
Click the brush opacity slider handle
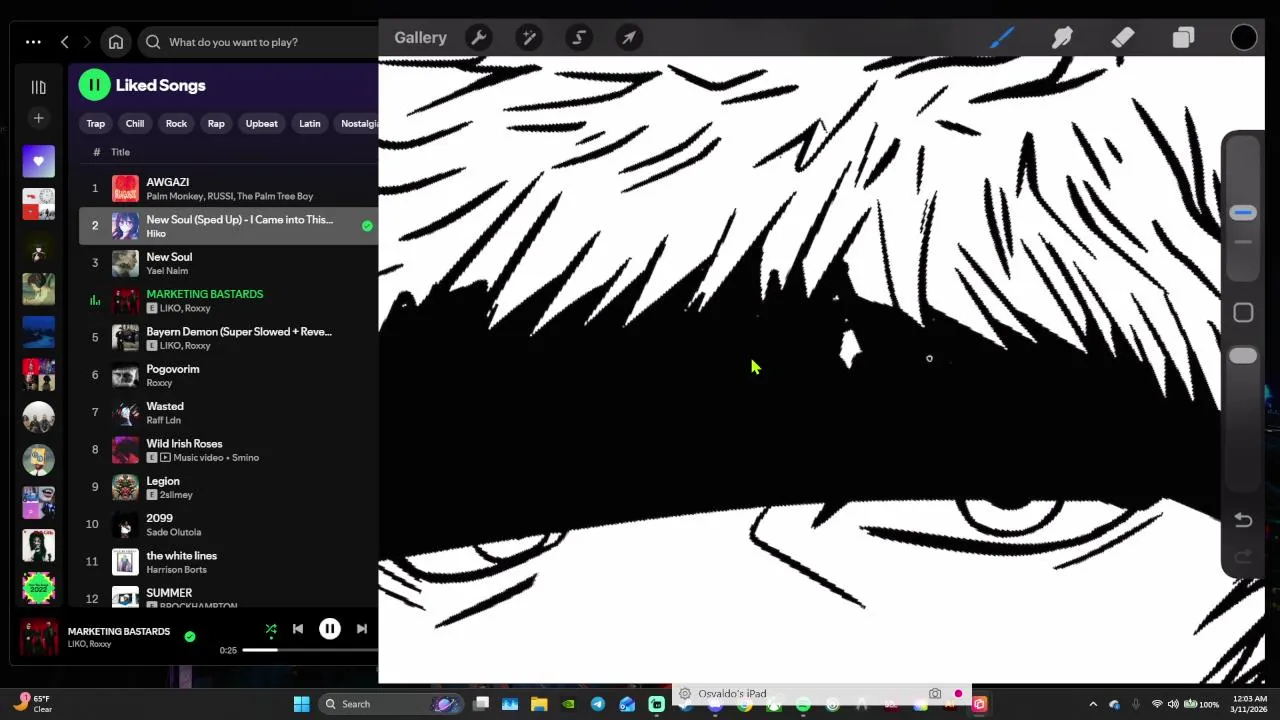pos(1243,356)
